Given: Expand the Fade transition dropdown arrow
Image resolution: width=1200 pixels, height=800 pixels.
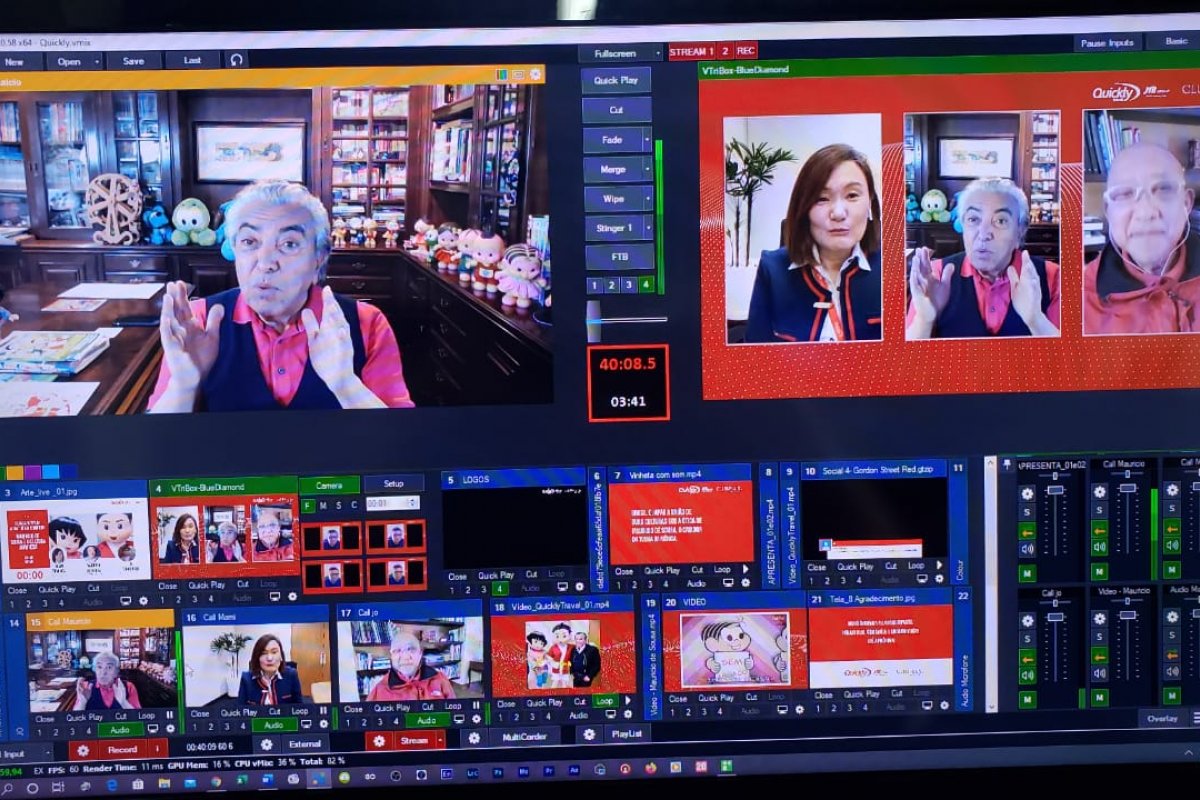Looking at the screenshot, I should pyautogui.click(x=646, y=140).
